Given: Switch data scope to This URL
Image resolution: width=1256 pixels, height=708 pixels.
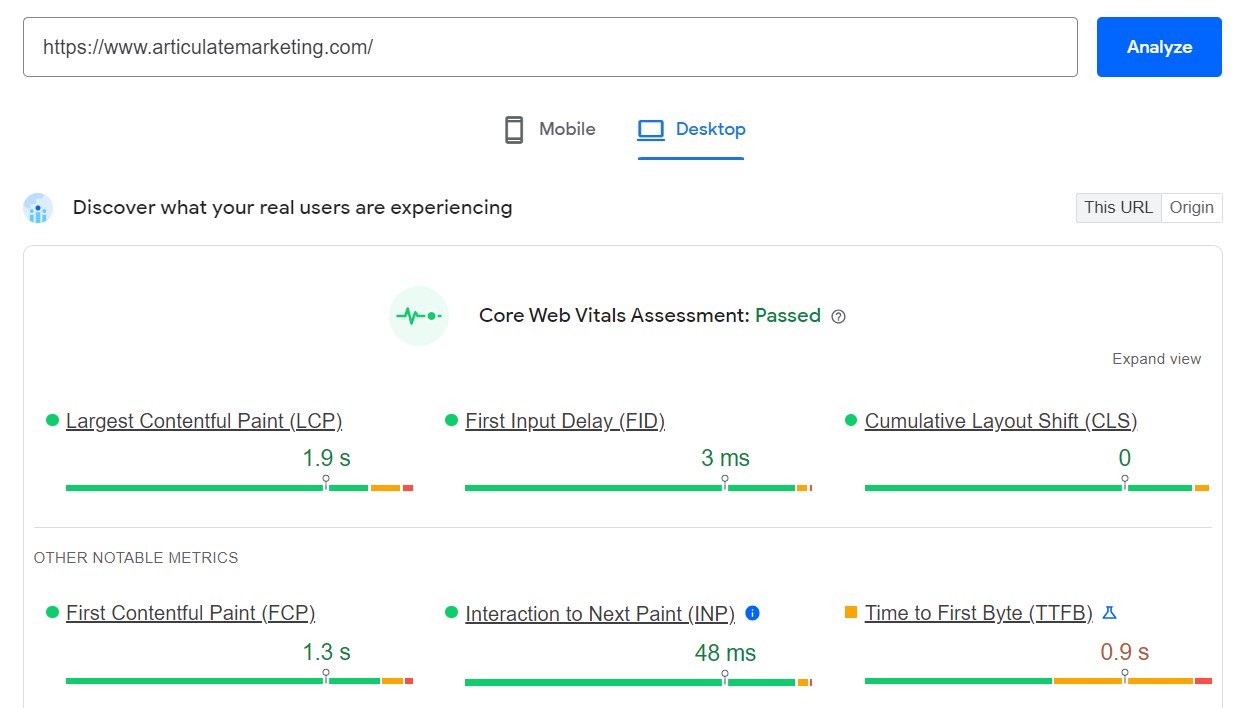Looking at the screenshot, I should tap(1118, 207).
